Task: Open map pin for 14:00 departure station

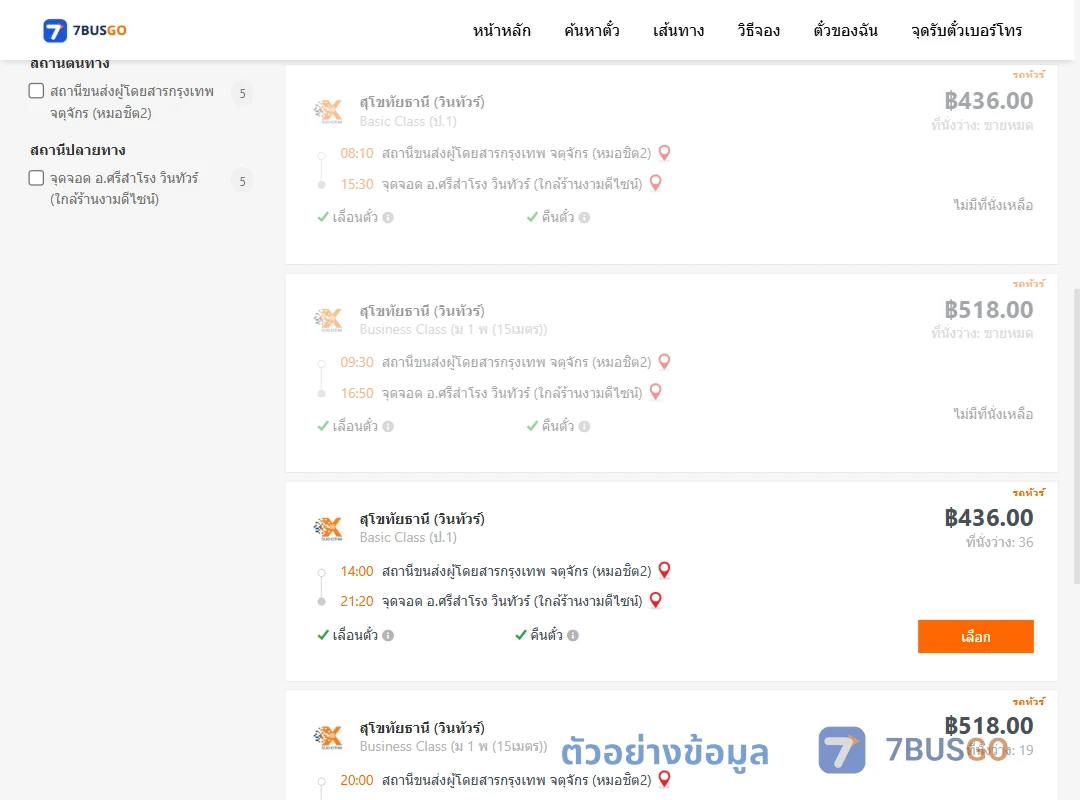Action: (664, 571)
